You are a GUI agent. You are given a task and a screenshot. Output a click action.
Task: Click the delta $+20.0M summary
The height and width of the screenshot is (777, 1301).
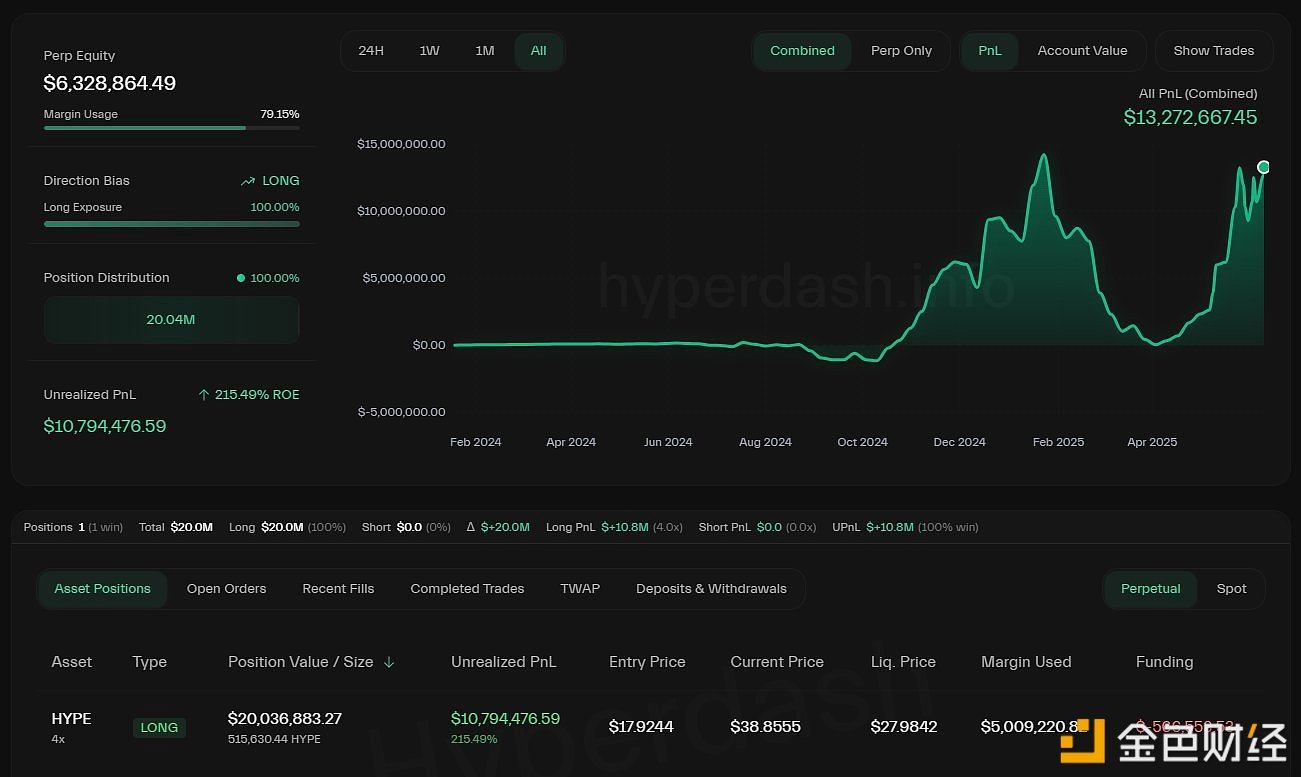click(x=498, y=527)
